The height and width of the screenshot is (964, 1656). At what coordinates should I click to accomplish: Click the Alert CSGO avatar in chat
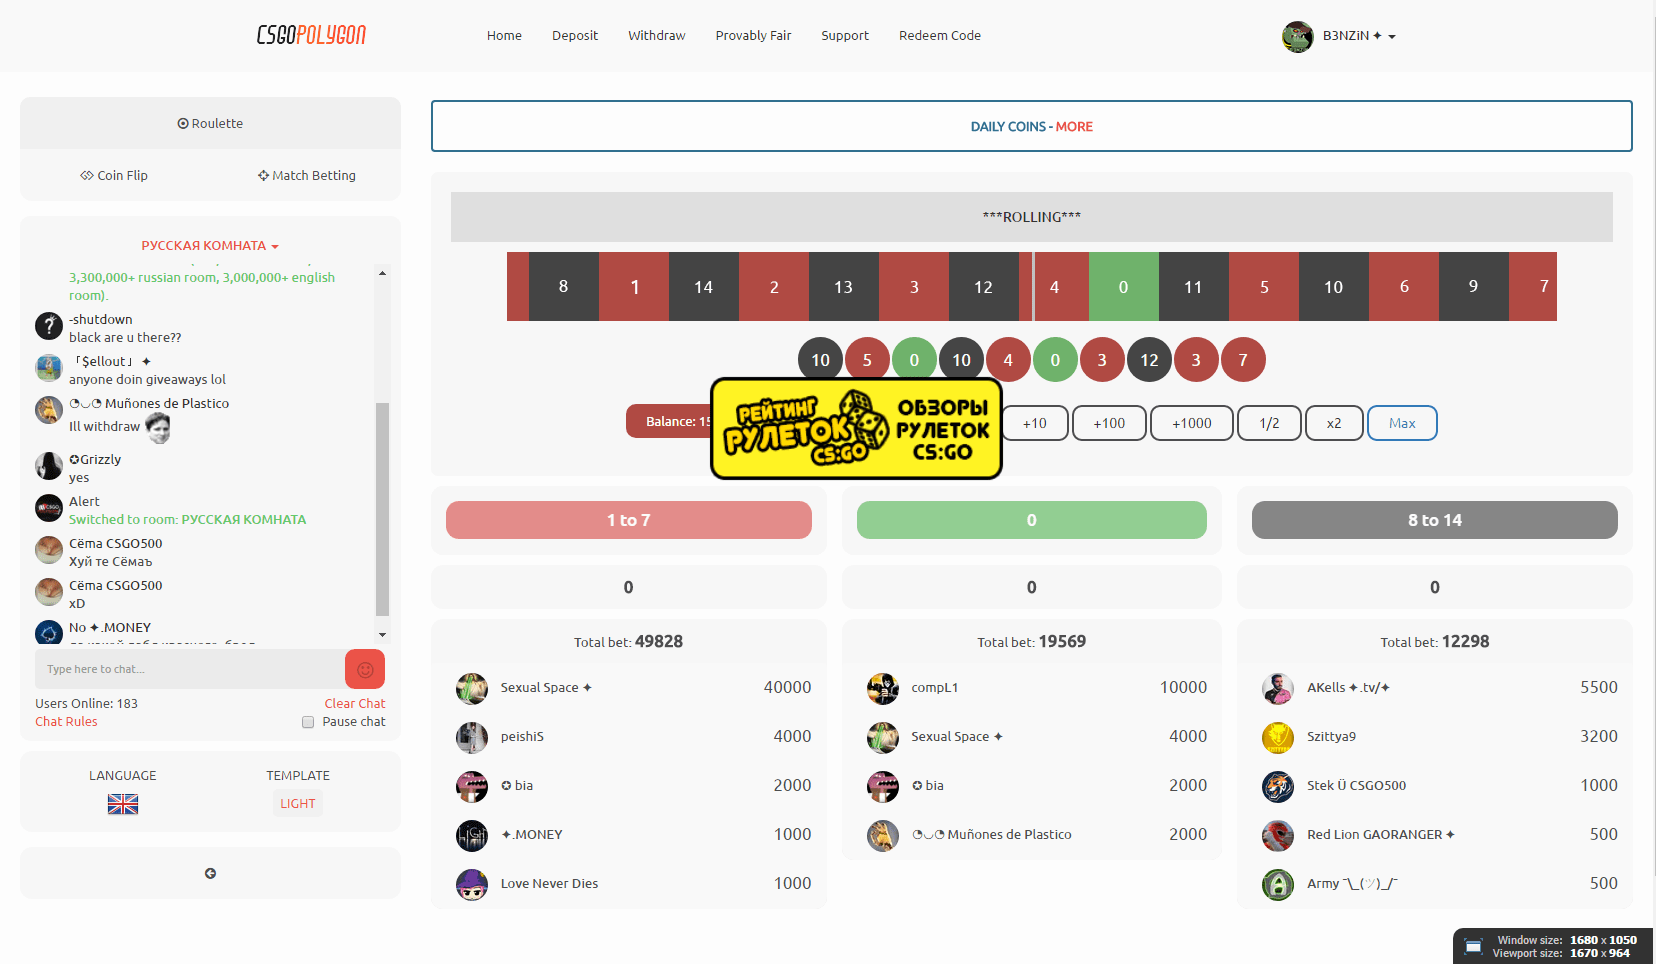tap(49, 508)
